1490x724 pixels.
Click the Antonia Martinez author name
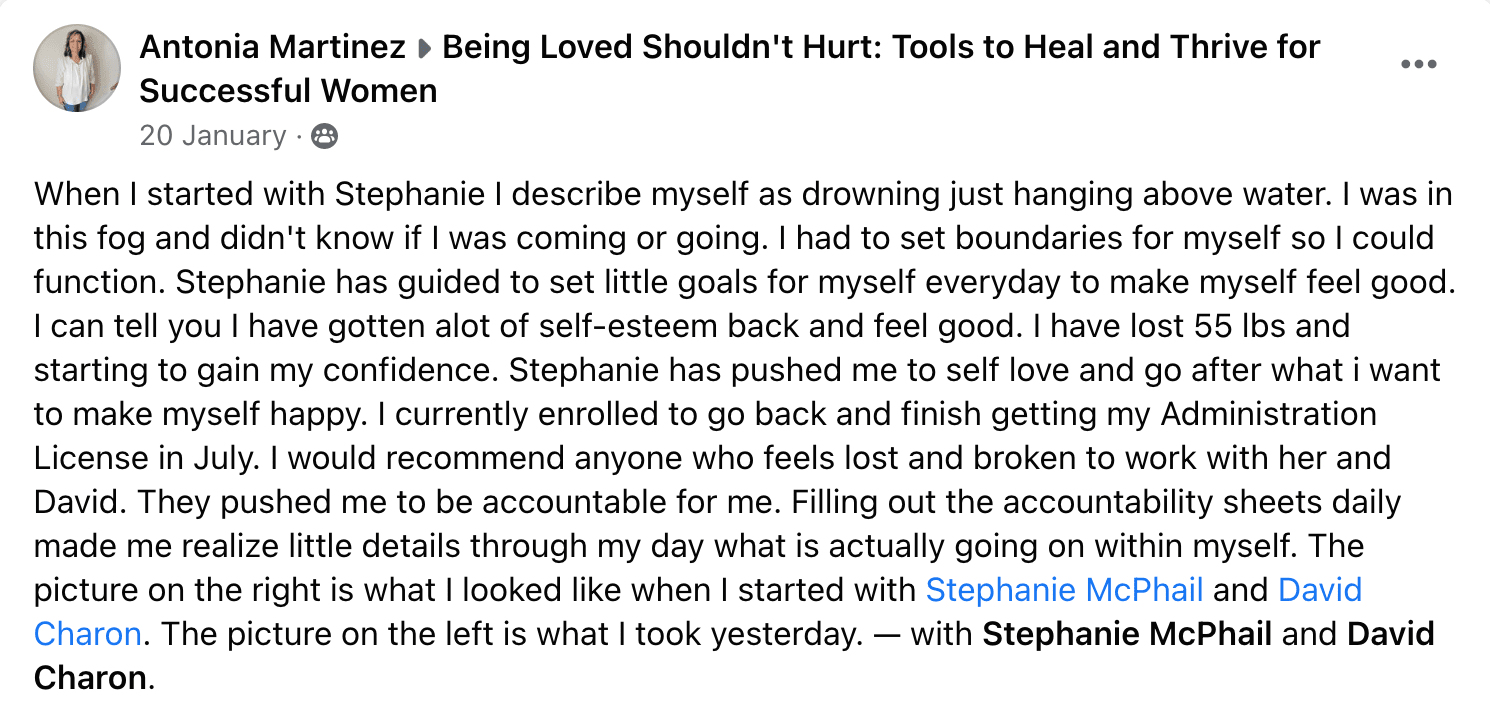point(272,47)
